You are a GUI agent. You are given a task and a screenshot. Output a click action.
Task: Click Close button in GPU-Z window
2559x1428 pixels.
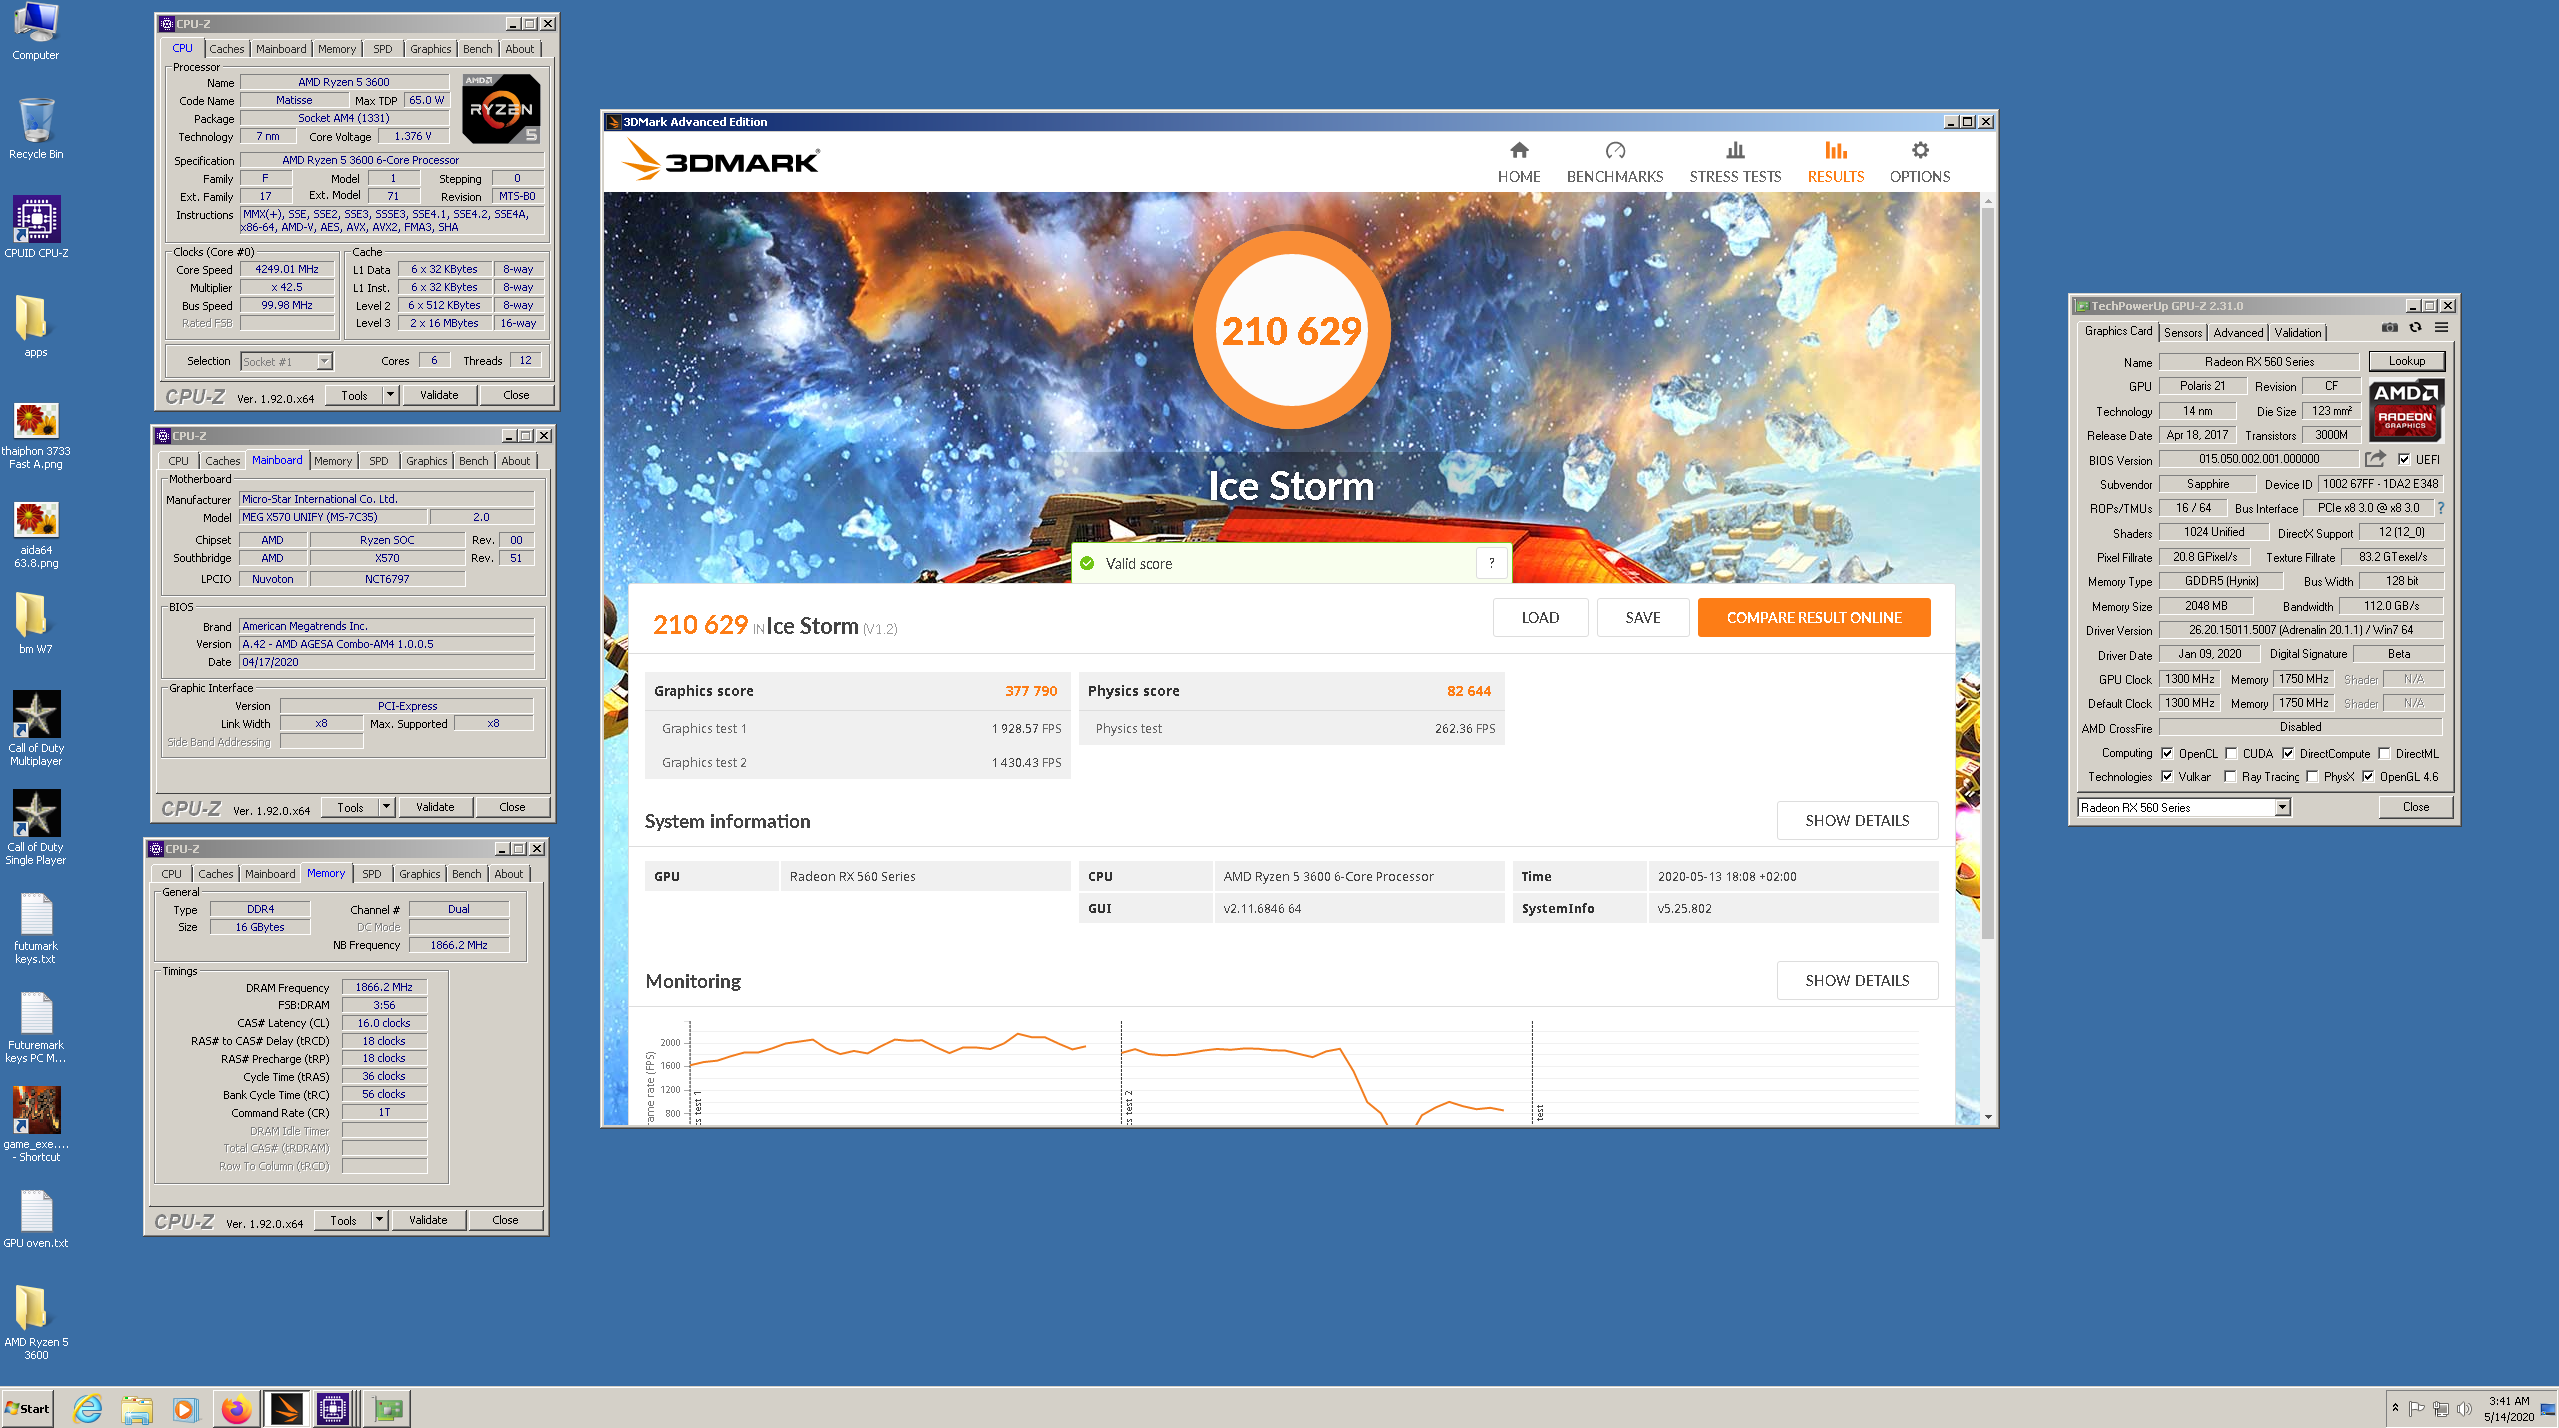pyautogui.click(x=2415, y=807)
